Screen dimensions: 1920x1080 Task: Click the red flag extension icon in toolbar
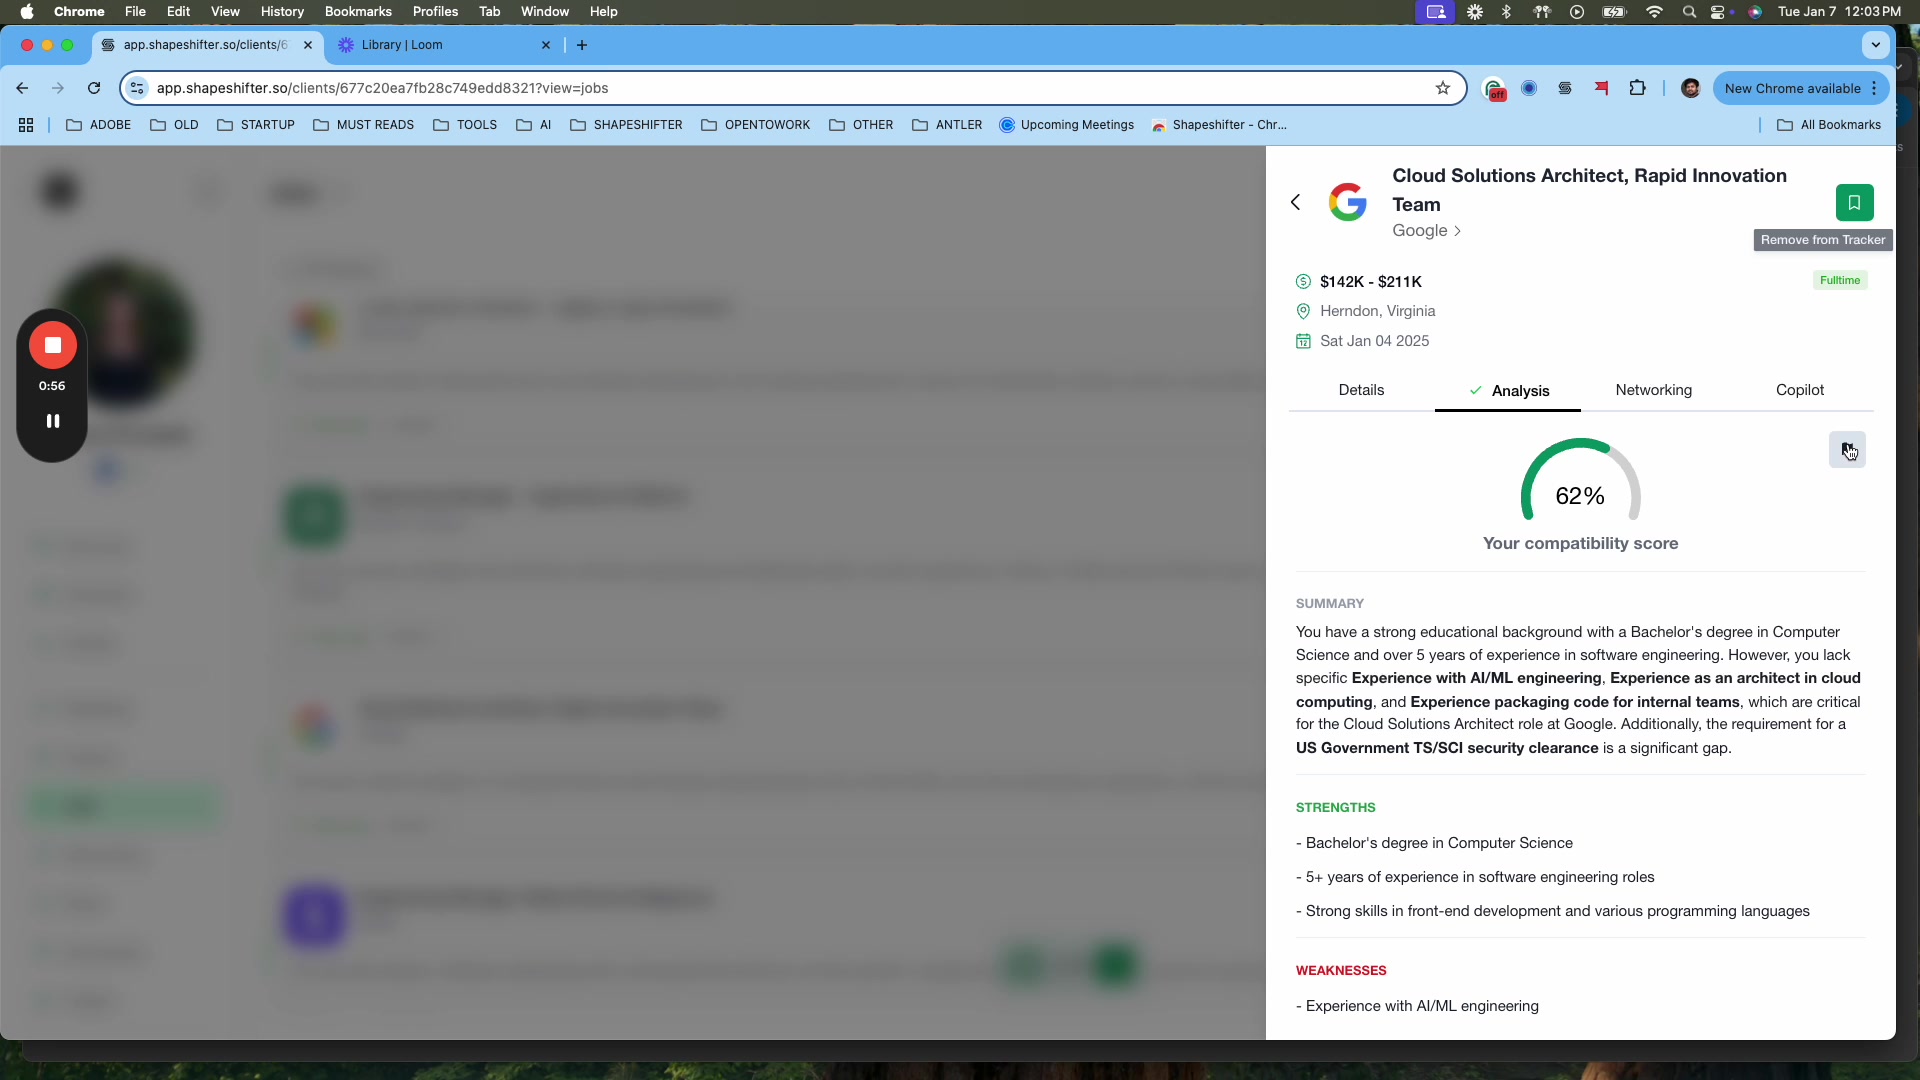click(1601, 88)
